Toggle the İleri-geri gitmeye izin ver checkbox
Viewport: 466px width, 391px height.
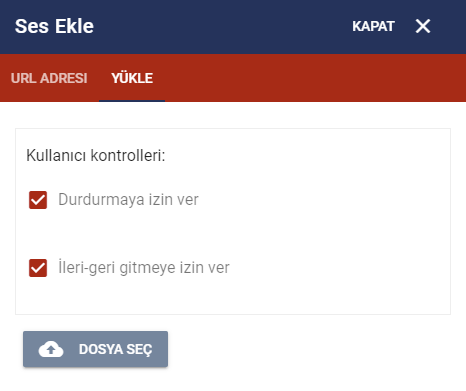38,268
